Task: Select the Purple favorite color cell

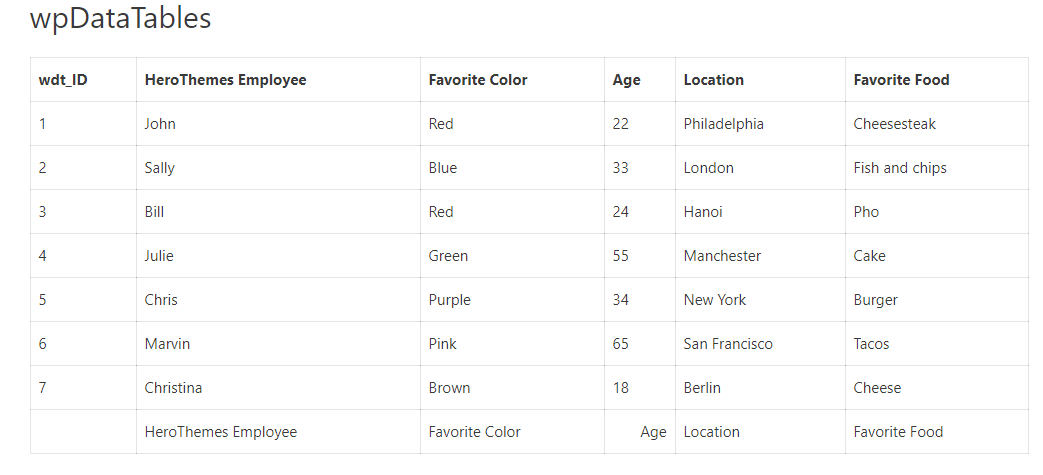Action: pyautogui.click(x=449, y=300)
